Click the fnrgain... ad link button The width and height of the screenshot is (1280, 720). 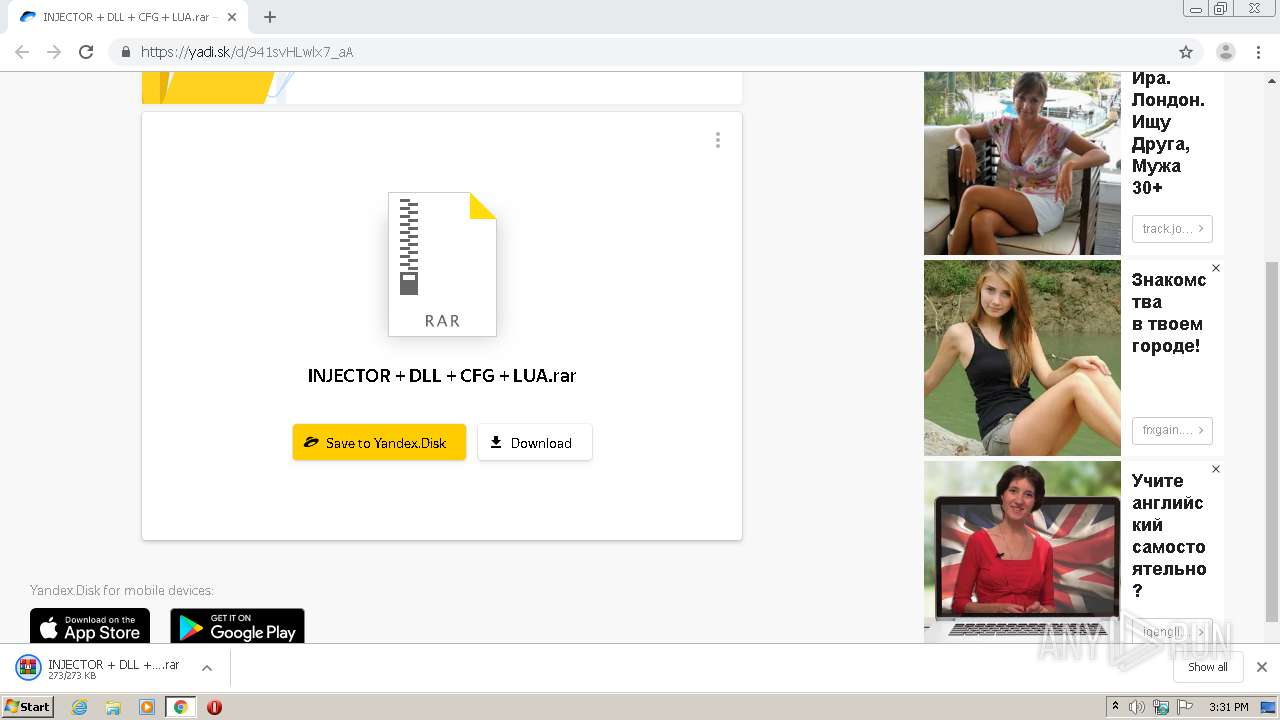[1172, 430]
